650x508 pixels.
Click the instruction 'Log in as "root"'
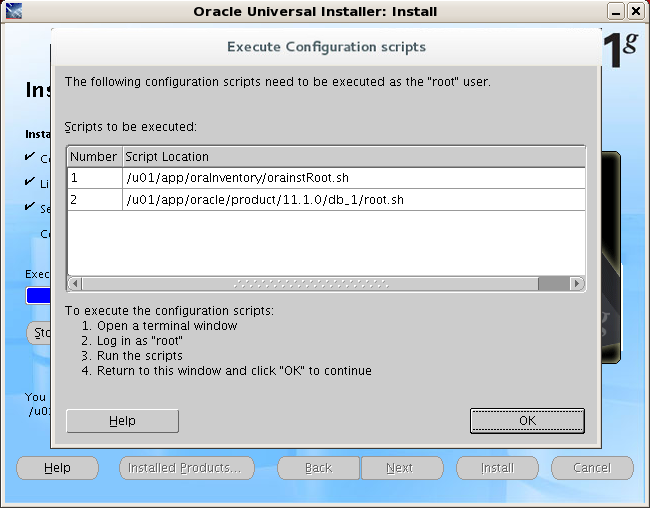click(140, 341)
